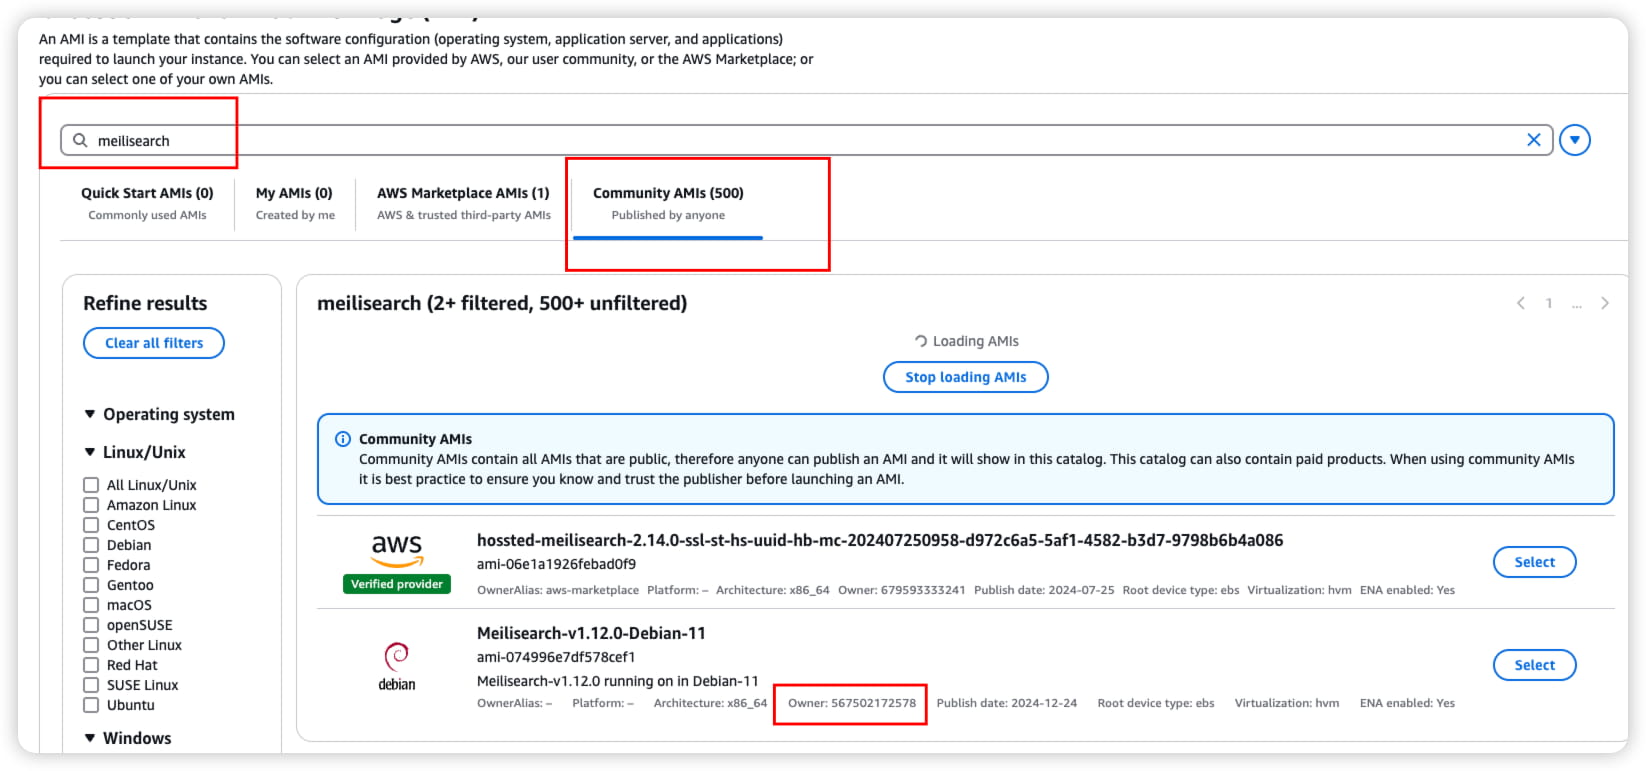Click the Verified provider badge
Viewport: 1646px width, 771px height.
point(397,584)
